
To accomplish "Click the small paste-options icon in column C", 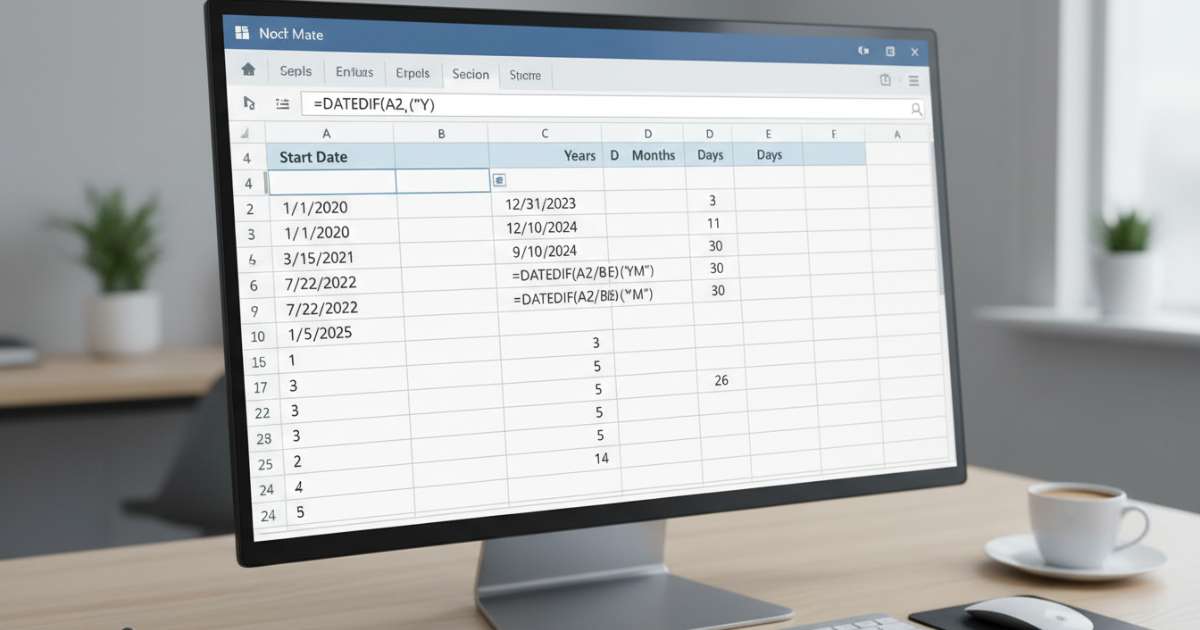I will [499, 179].
